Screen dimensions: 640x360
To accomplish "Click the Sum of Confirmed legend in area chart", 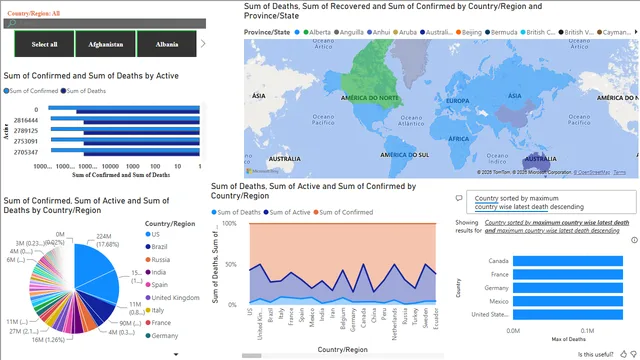I will pos(343,212).
